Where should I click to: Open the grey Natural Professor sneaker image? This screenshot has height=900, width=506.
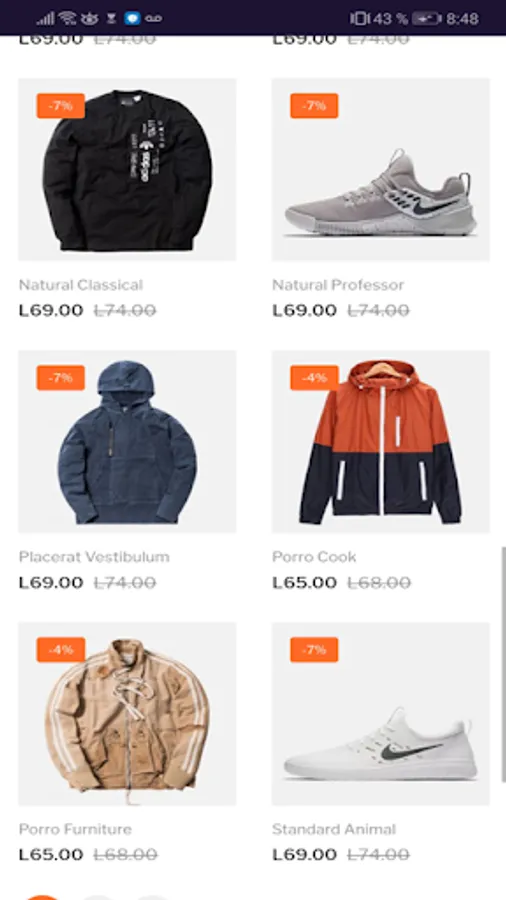[380, 169]
